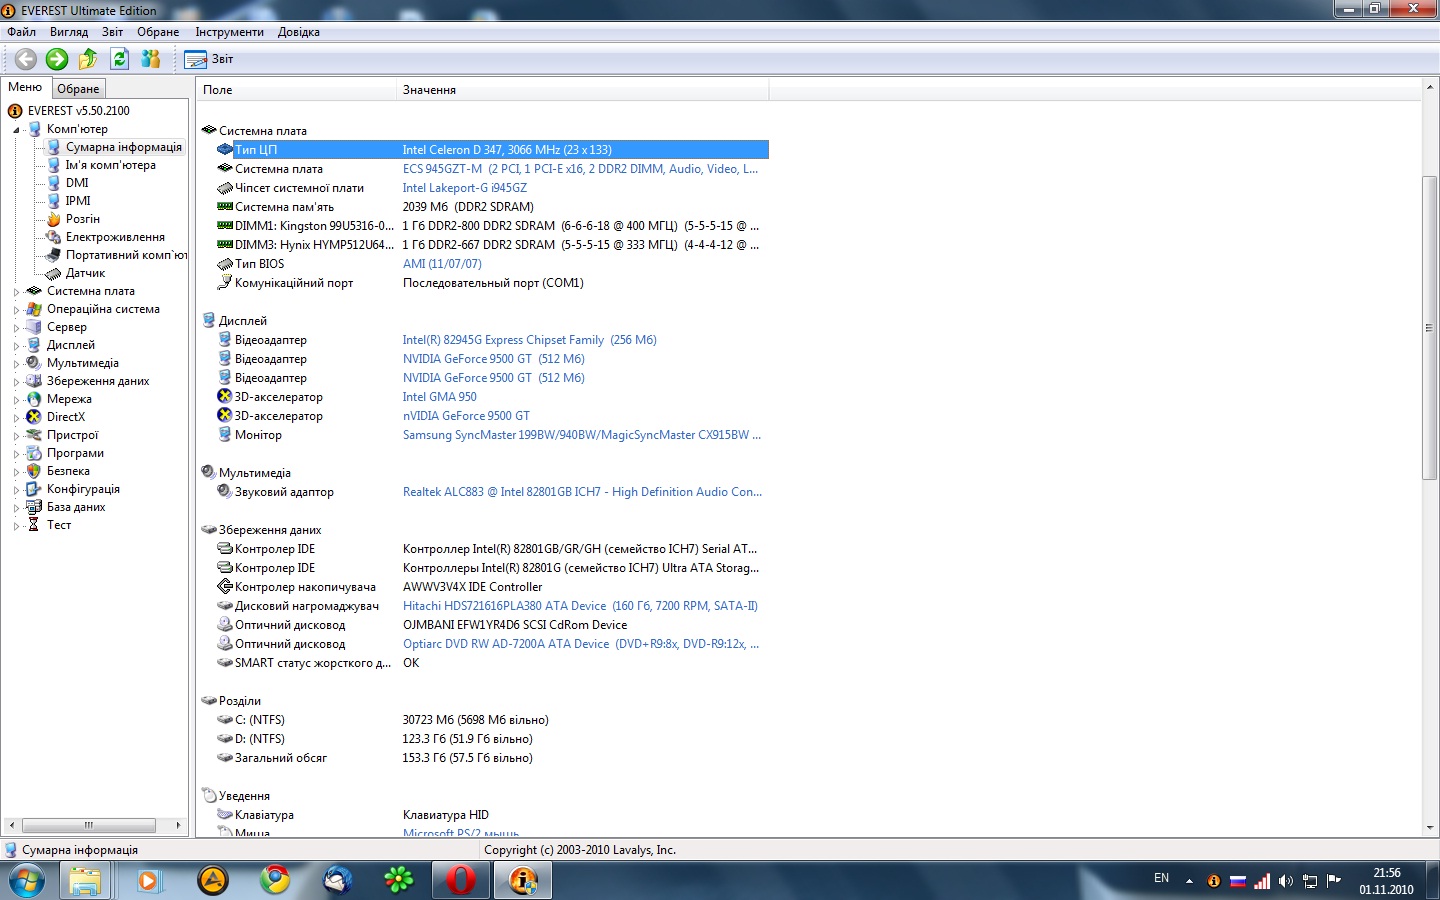This screenshot has width=1440, height=900.
Task: Open the Обране menu in the menu bar
Action: coord(158,32)
